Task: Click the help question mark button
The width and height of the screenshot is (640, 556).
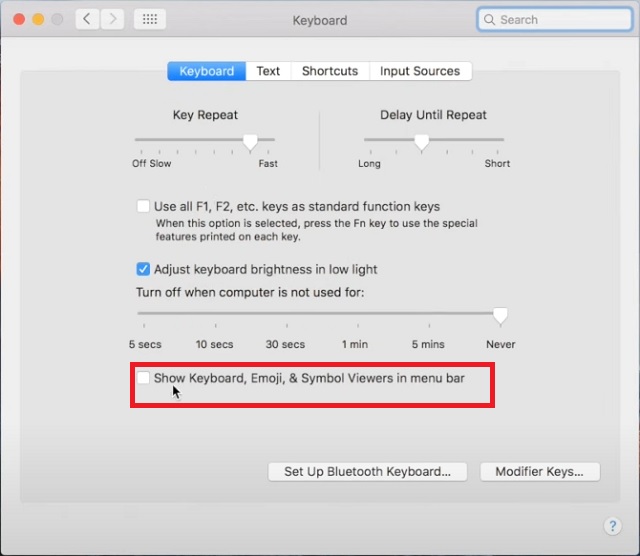Action: [x=613, y=526]
